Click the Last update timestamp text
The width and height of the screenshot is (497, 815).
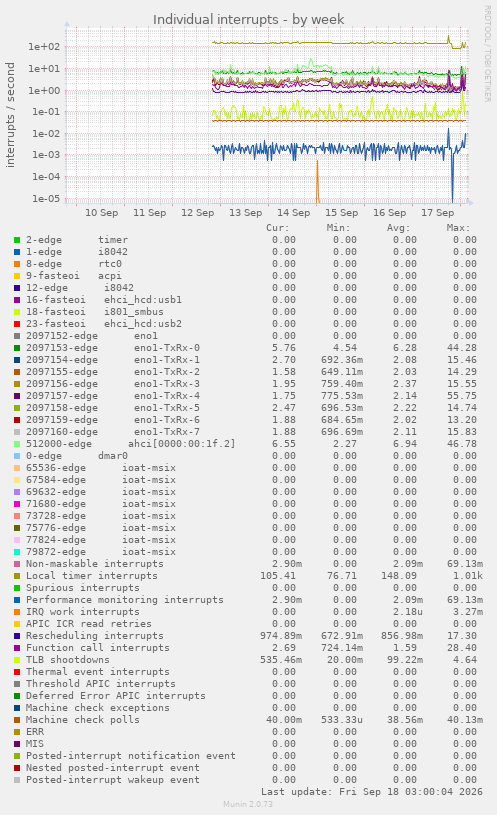point(372,792)
